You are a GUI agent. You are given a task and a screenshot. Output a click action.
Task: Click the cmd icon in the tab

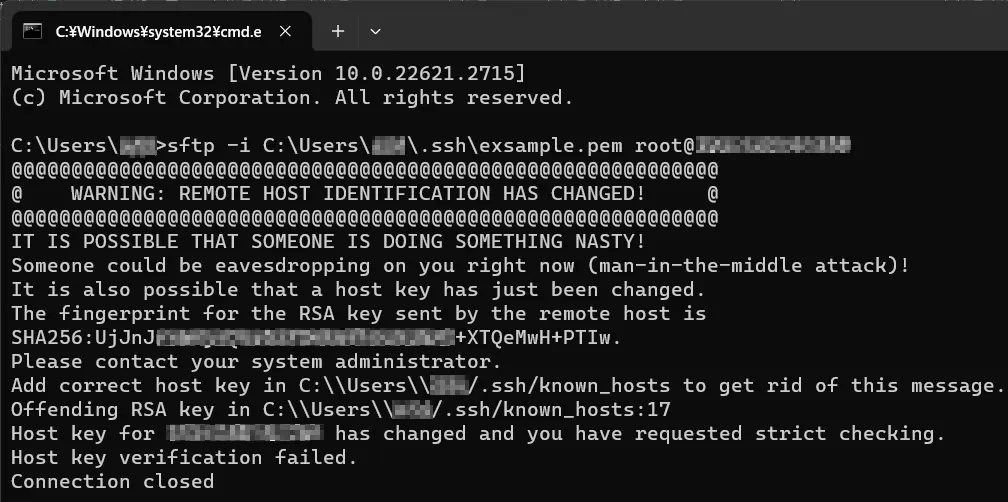coord(32,31)
